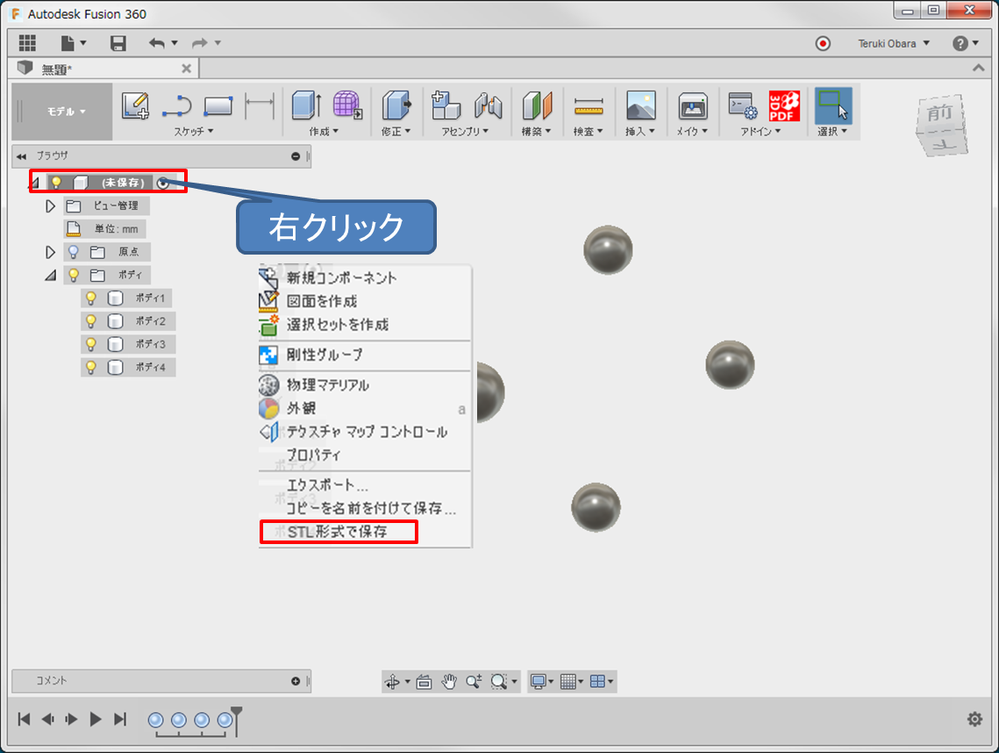Select the Create Form tool icon
The width and height of the screenshot is (999, 753).
click(x=348, y=105)
